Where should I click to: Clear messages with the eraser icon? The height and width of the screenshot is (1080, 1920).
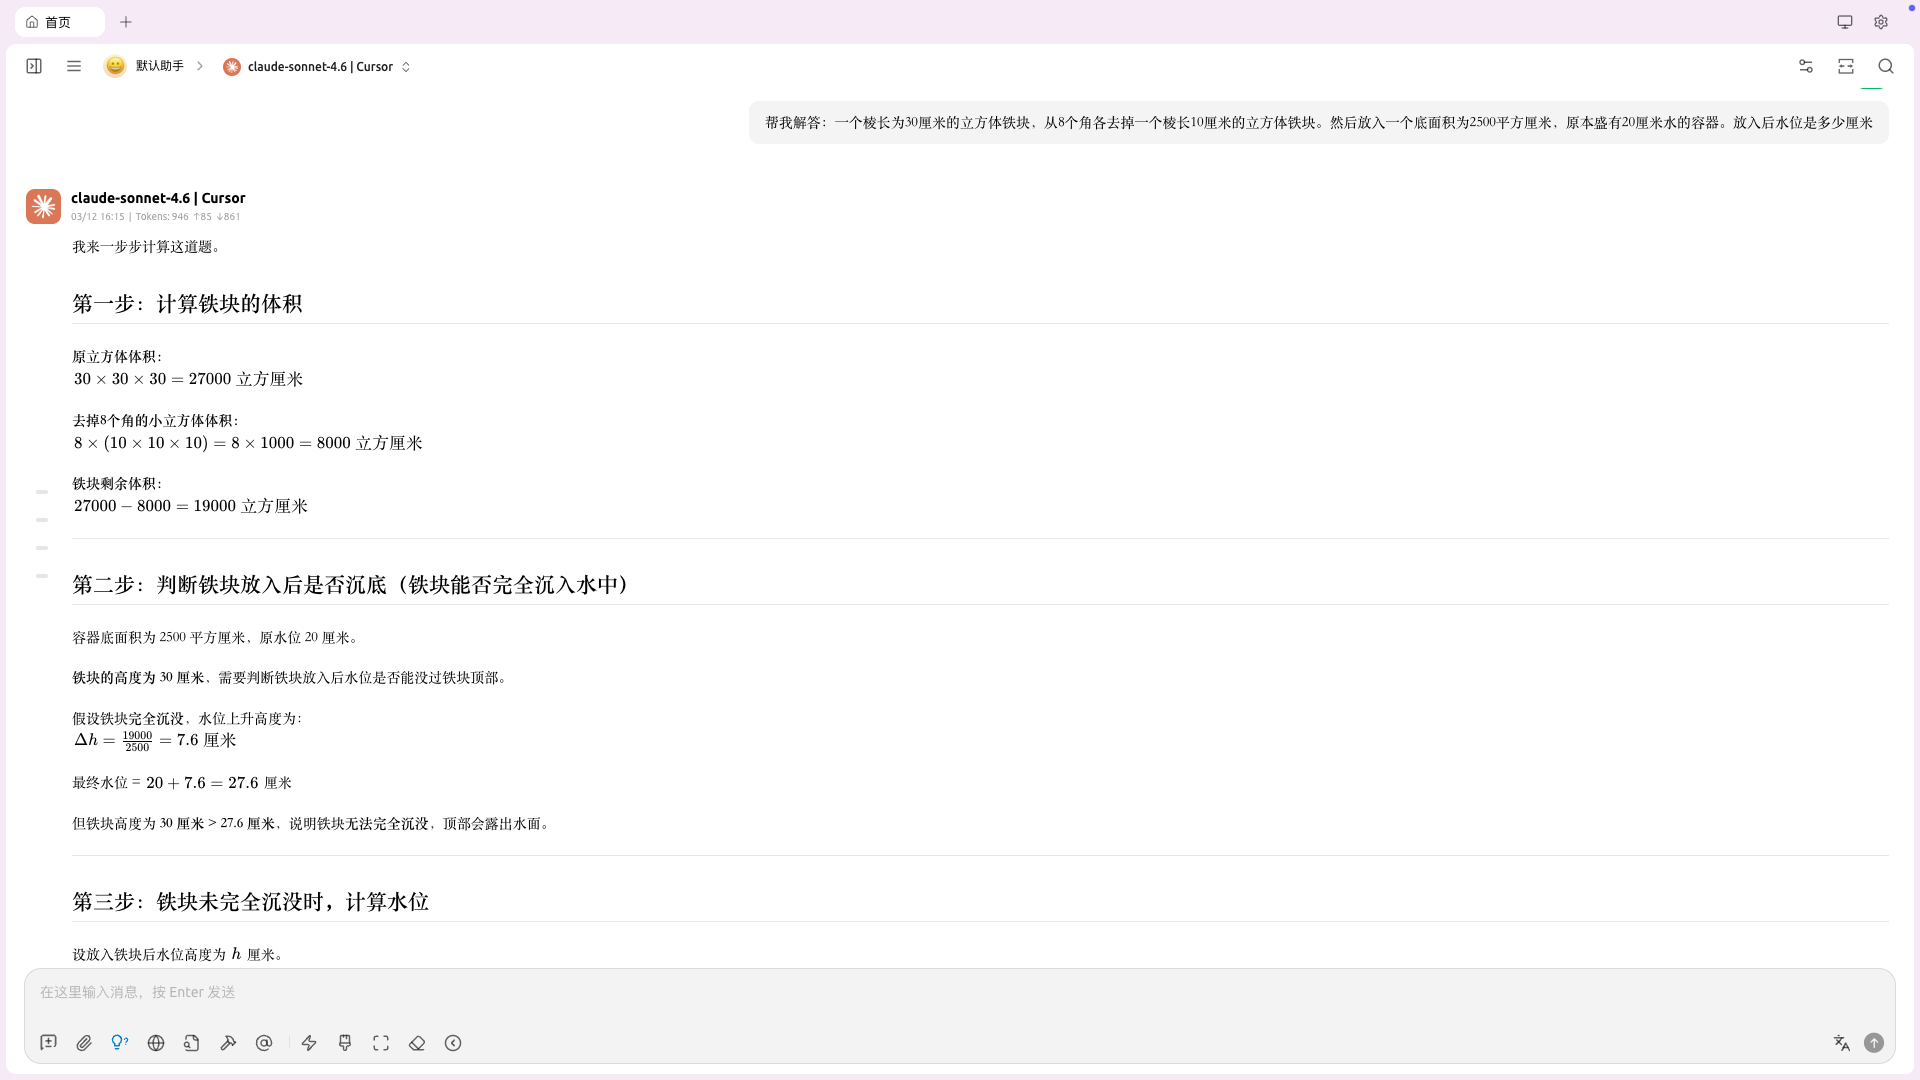pos(417,1043)
